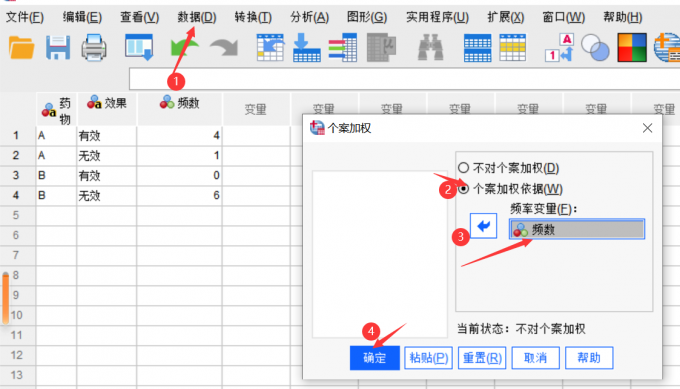Select the 药物 column header
The image size is (680, 389).
click(x=56, y=109)
